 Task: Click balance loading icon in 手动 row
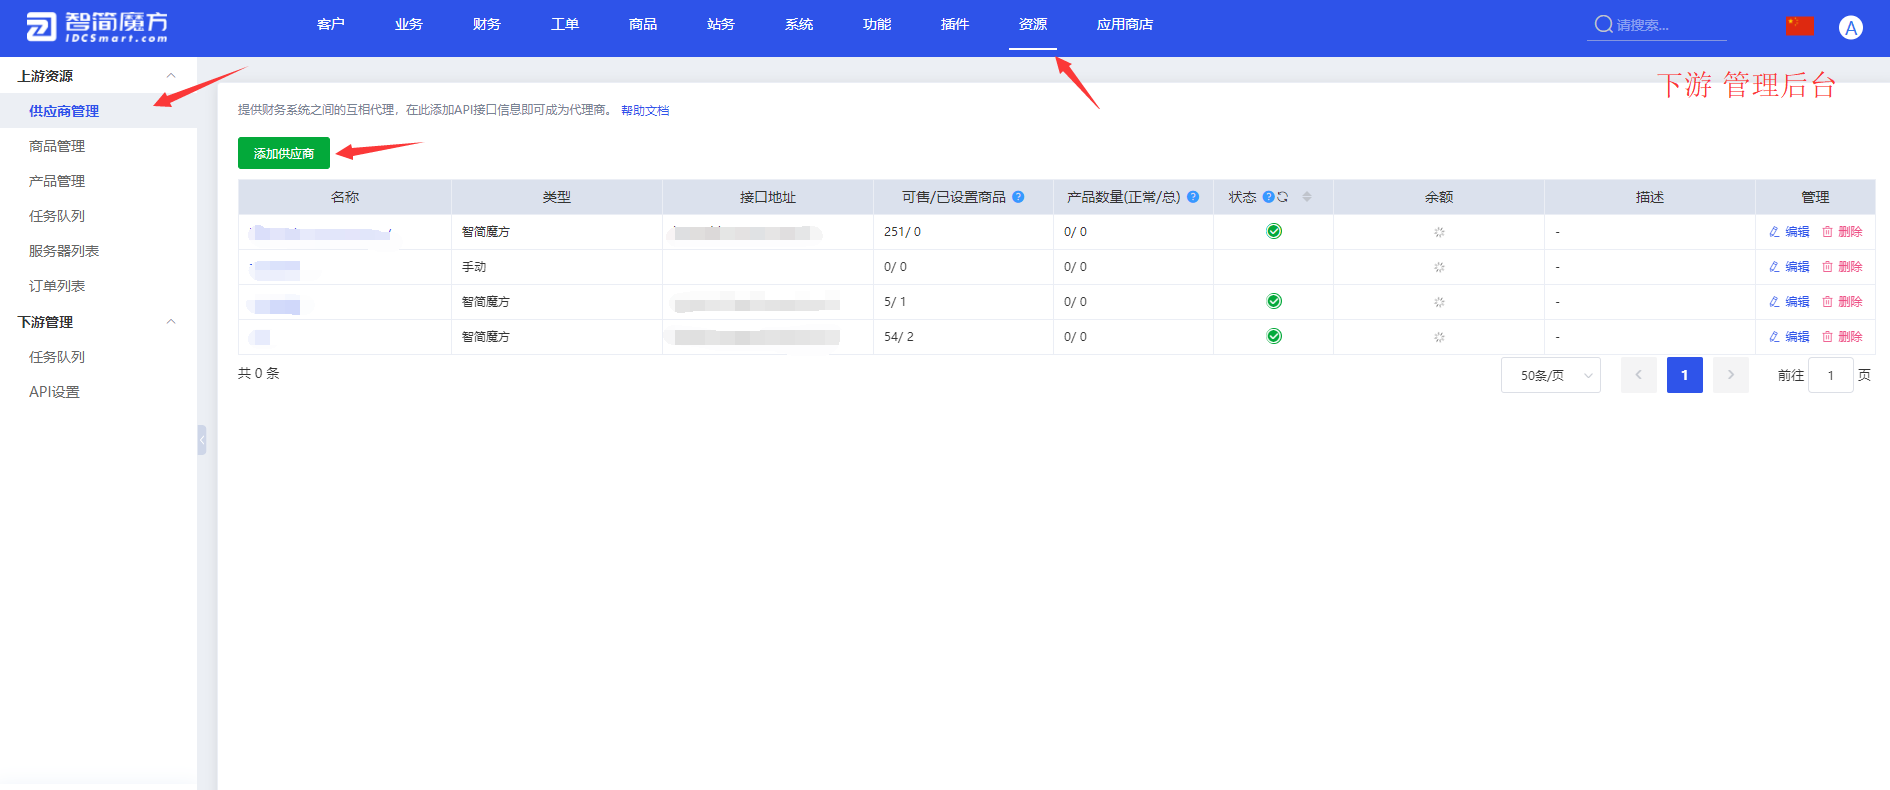click(1439, 267)
